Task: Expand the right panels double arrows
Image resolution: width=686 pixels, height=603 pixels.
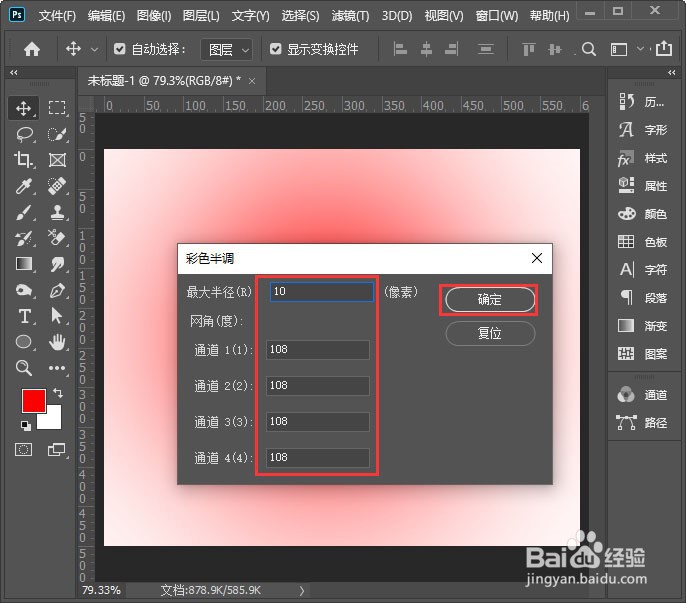Action: click(672, 72)
